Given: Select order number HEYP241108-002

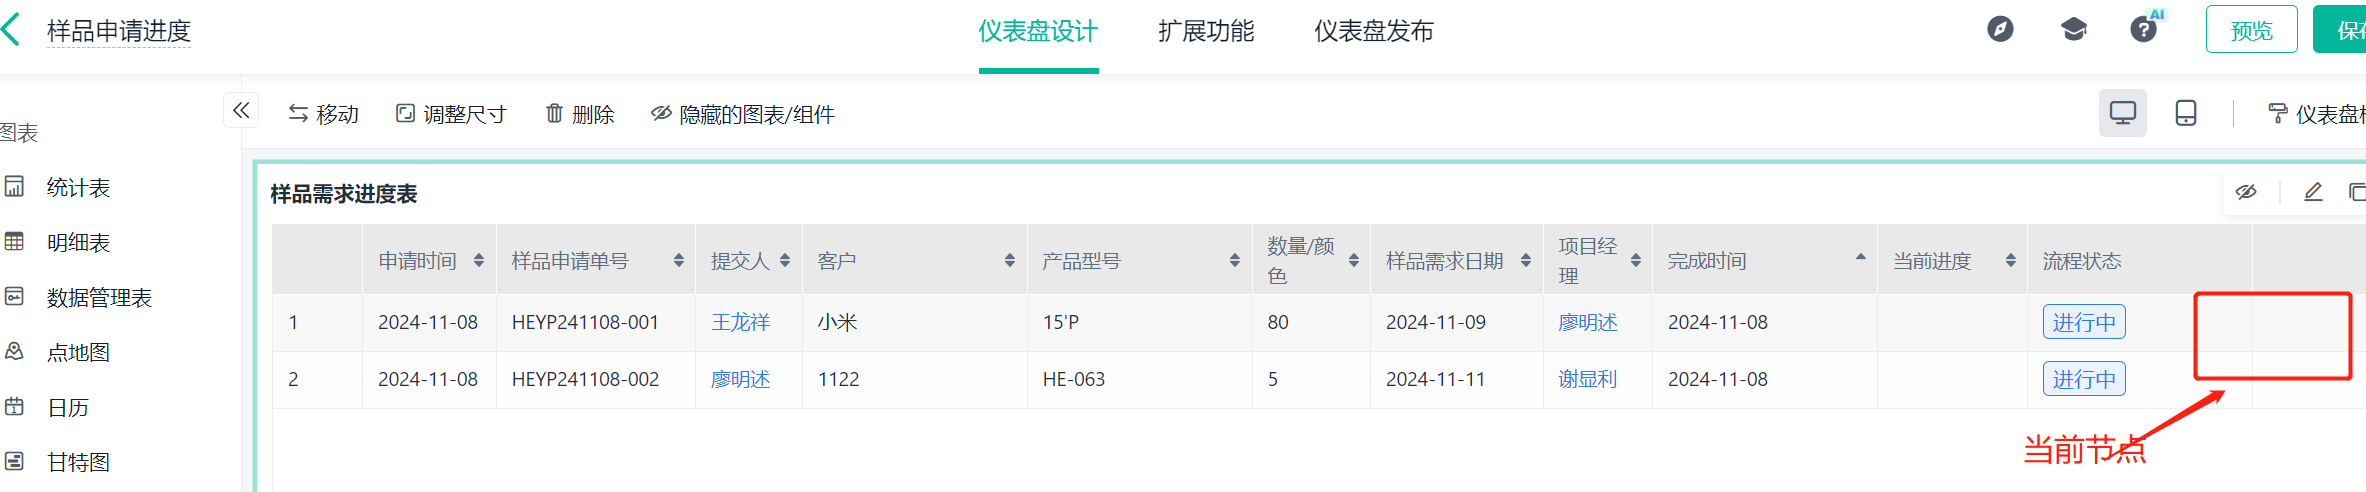Looking at the screenshot, I should click(x=585, y=379).
